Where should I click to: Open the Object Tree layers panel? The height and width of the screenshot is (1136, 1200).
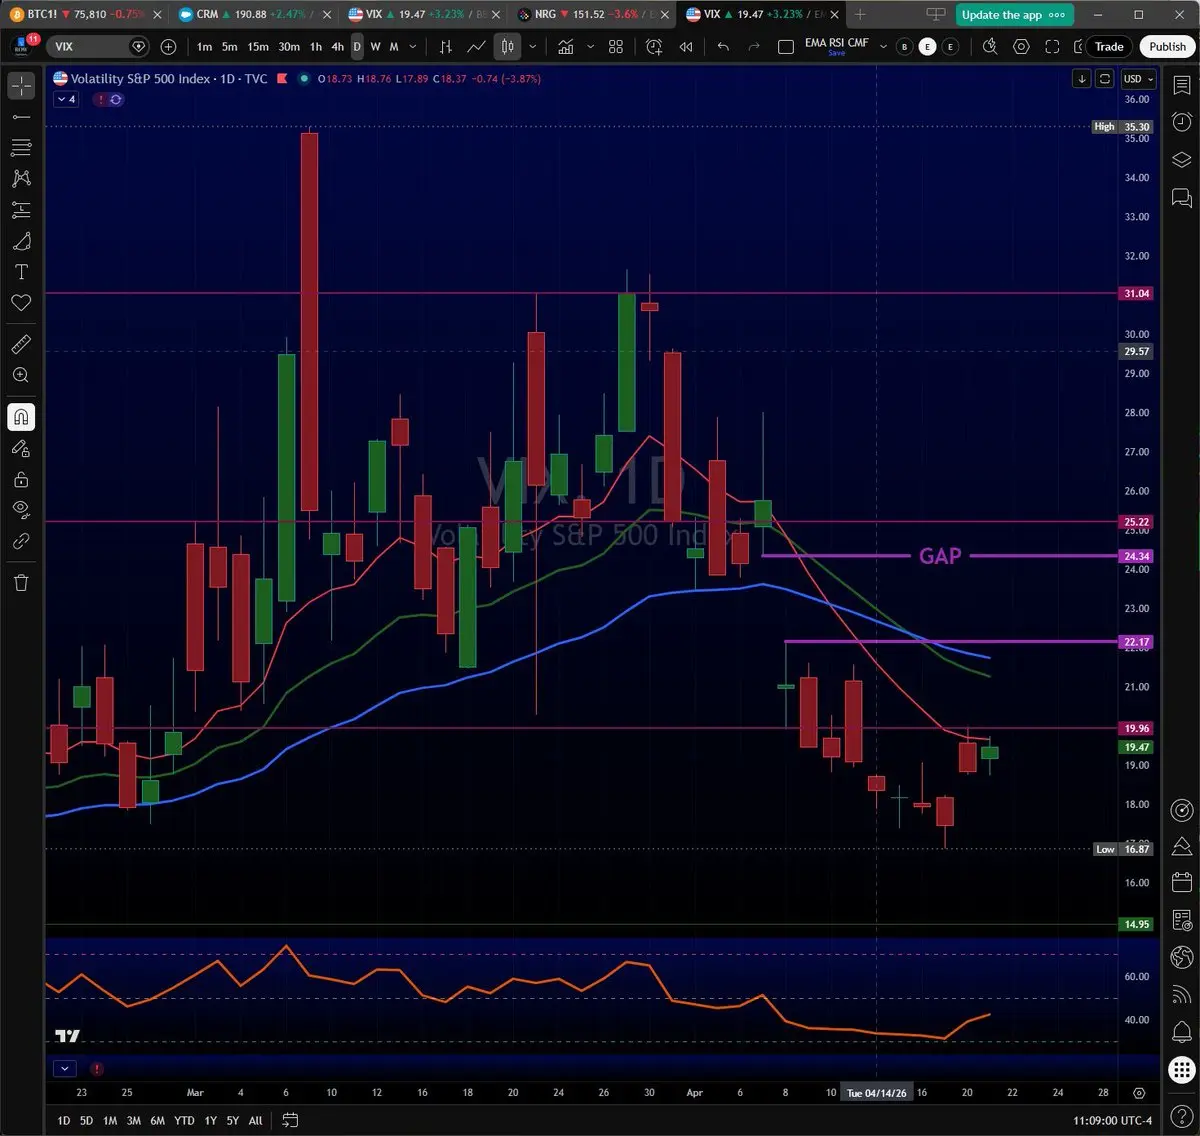(1182, 160)
